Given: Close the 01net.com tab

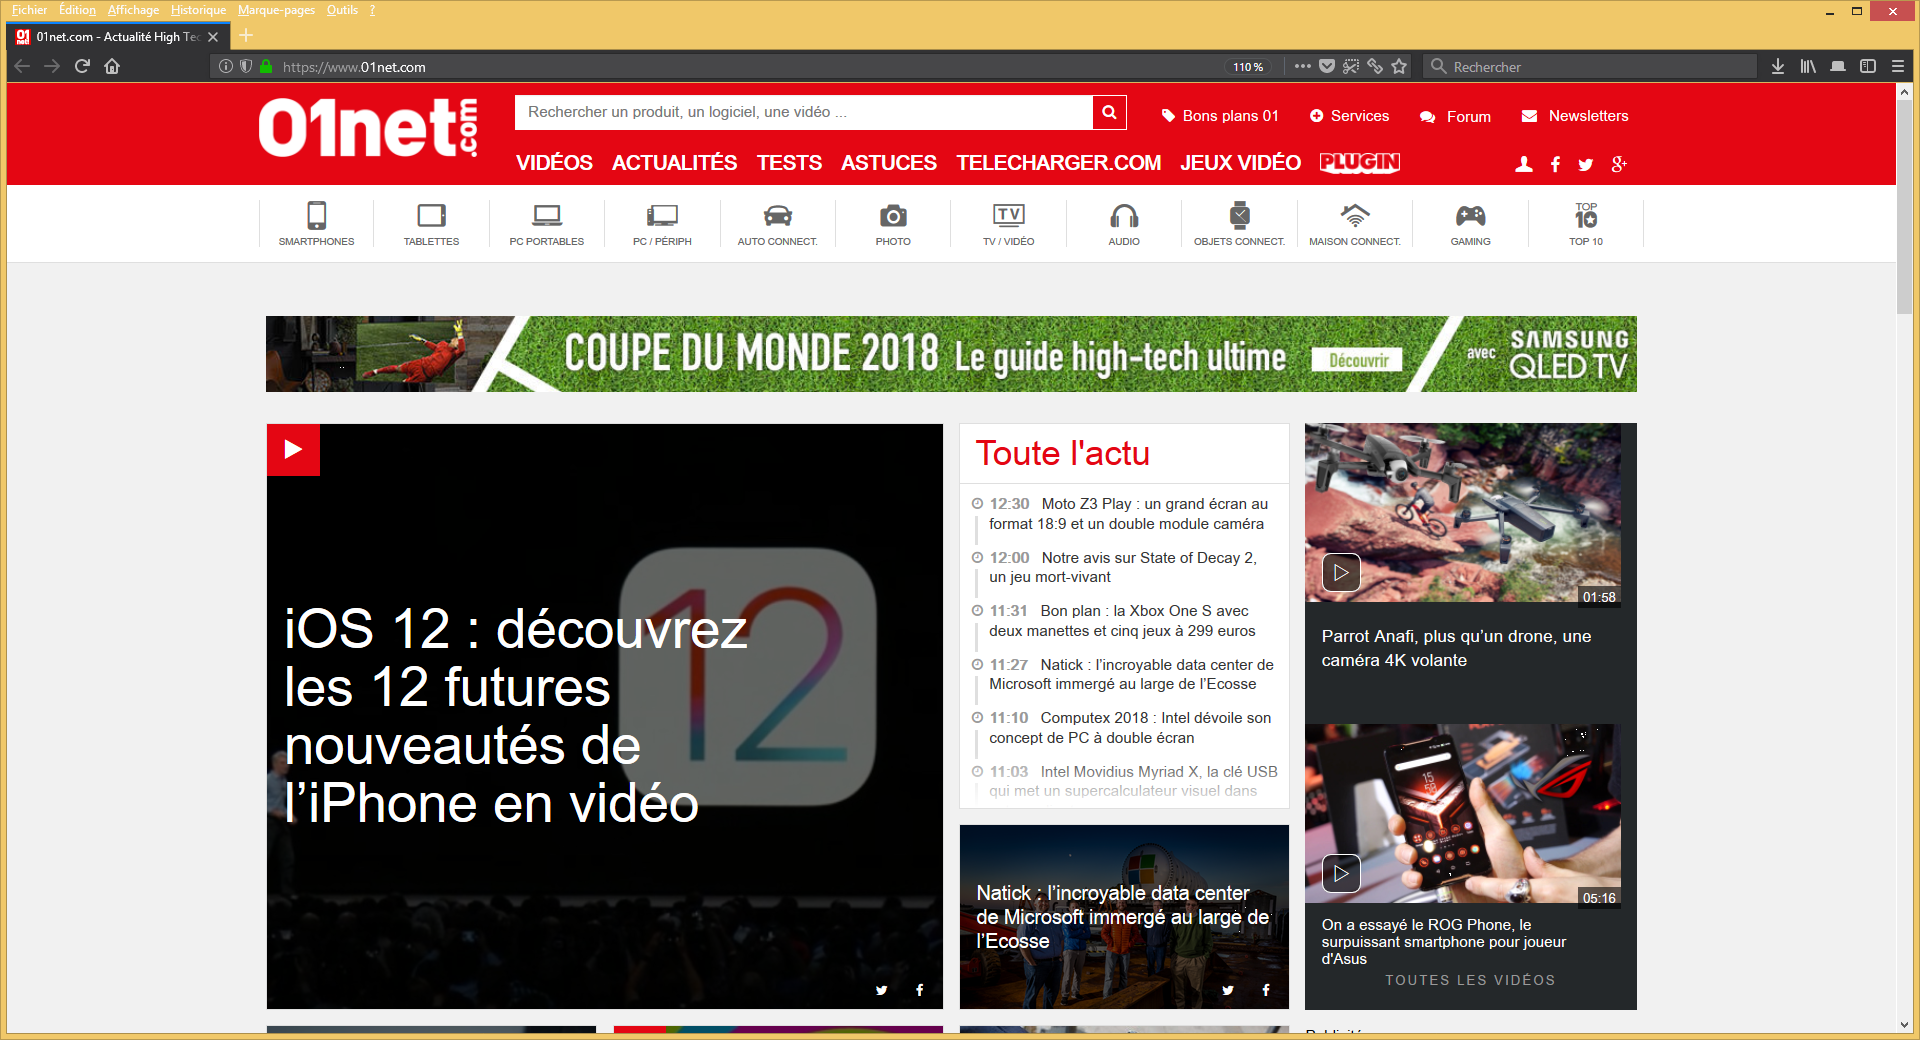Looking at the screenshot, I should (213, 37).
